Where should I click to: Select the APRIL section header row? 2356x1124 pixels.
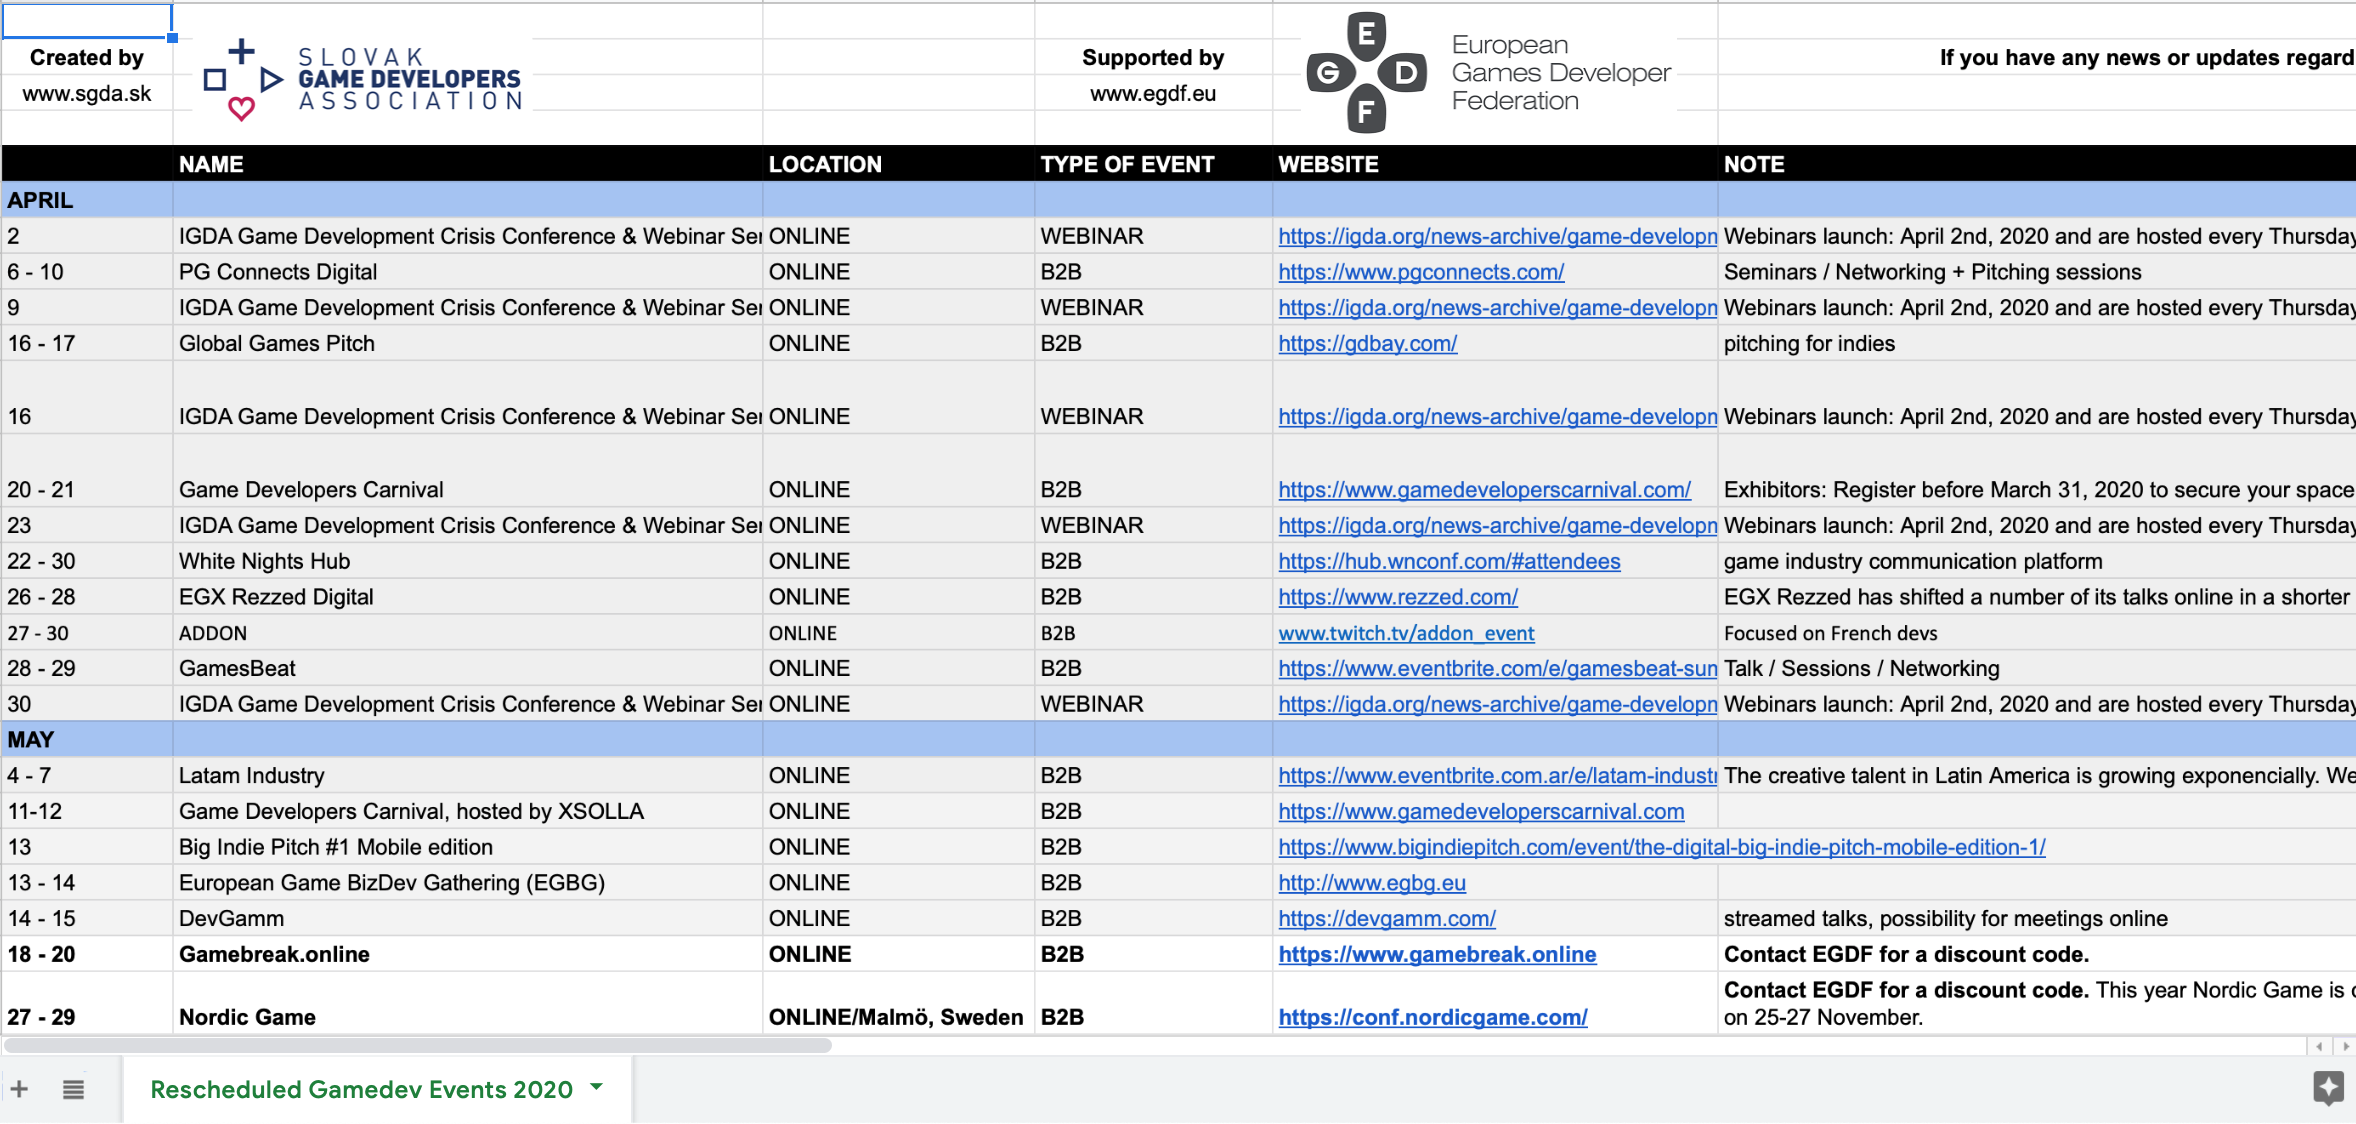(x=40, y=199)
